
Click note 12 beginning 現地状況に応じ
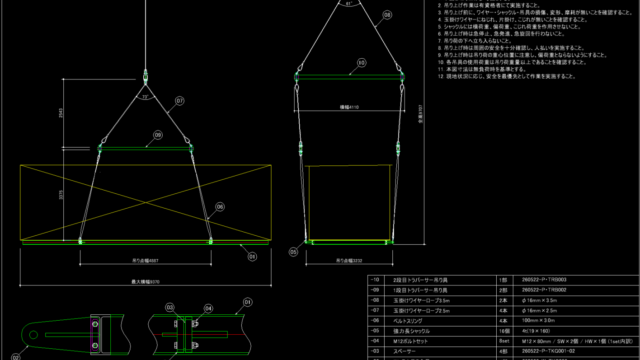tap(507, 76)
